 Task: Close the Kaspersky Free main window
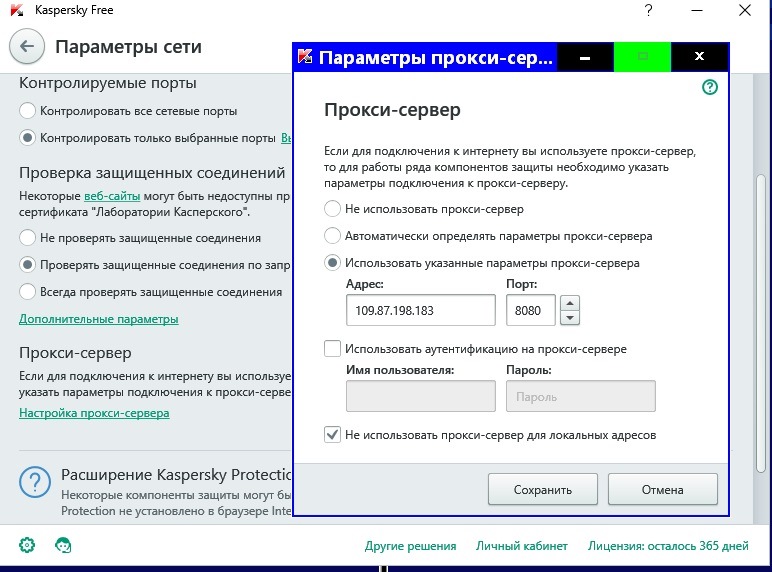(745, 10)
